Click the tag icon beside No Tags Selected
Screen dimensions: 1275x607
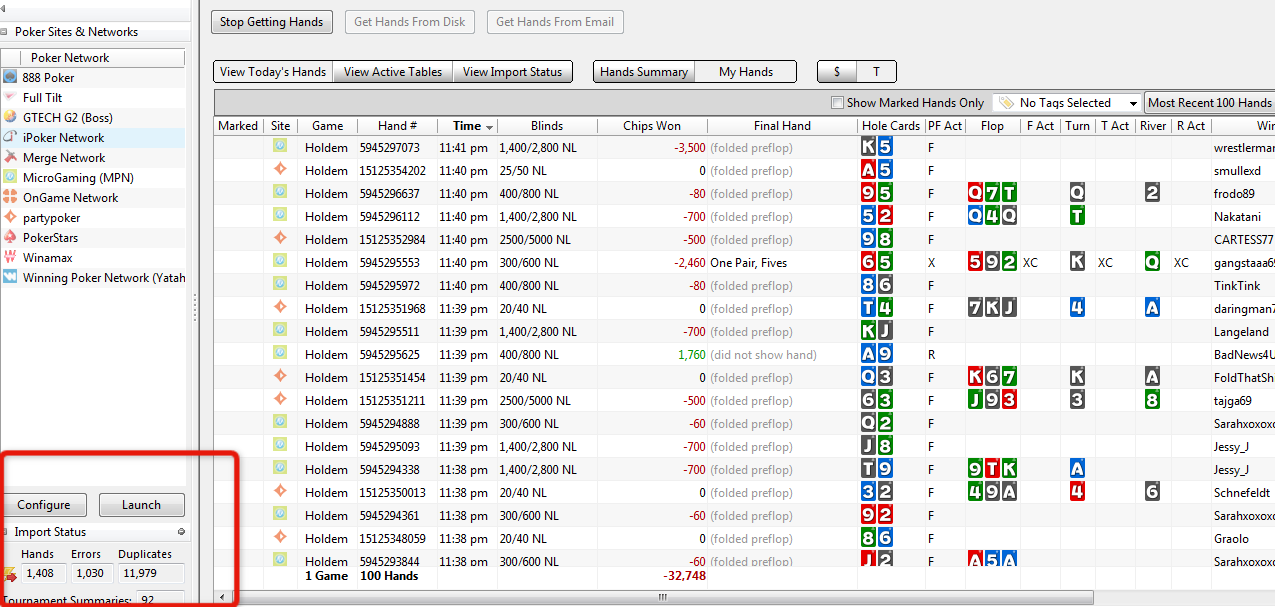[1006, 103]
